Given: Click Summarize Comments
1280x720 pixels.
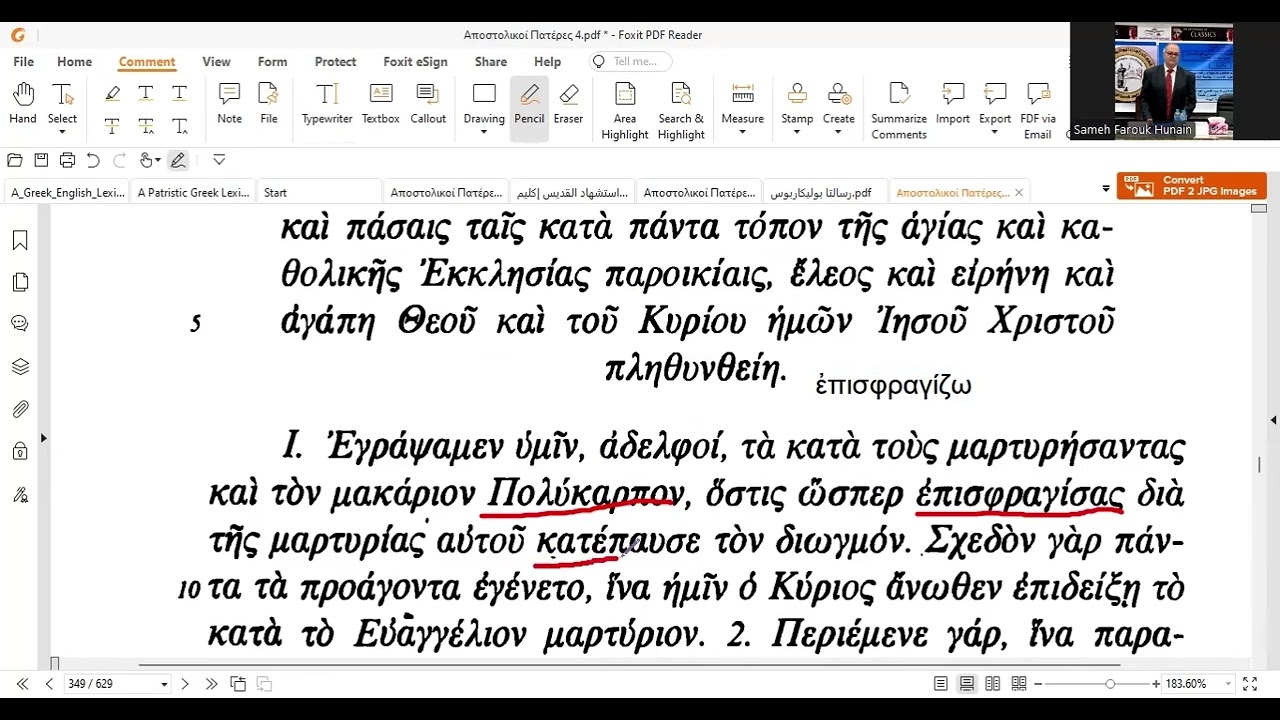Looking at the screenshot, I should pos(899,111).
